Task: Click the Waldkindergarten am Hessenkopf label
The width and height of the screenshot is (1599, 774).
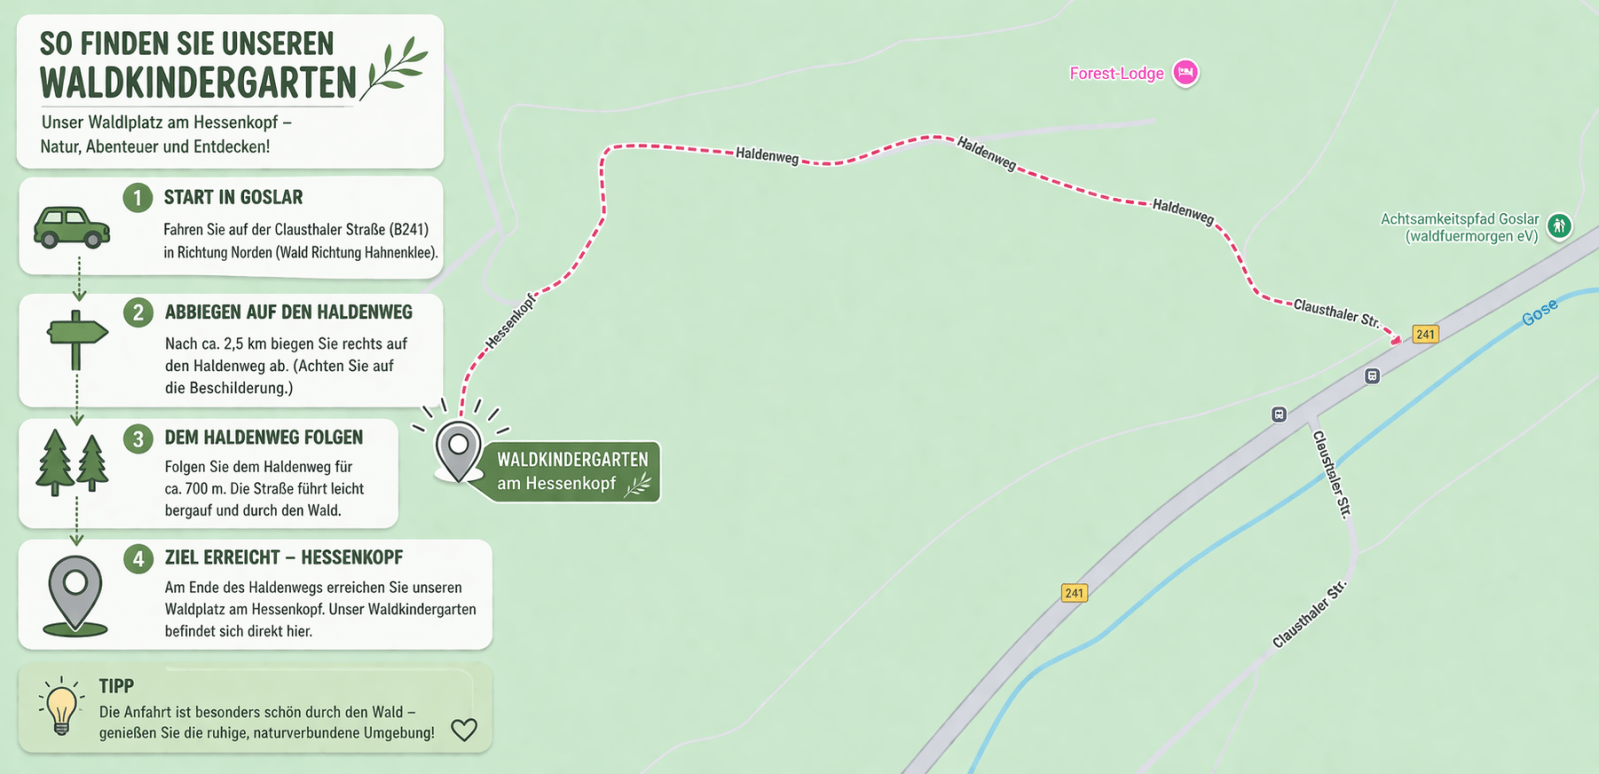Action: 573,471
